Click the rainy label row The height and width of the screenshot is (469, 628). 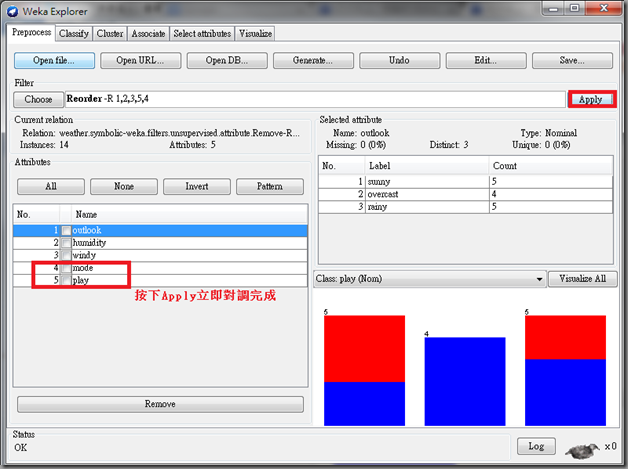(466, 207)
